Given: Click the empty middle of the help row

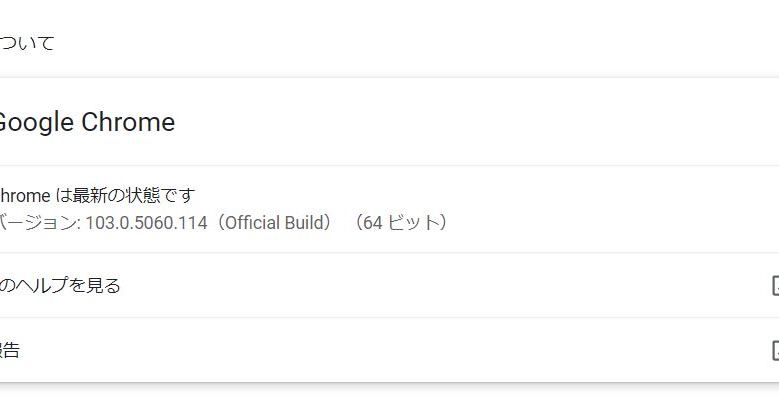Looking at the screenshot, I should [400, 286].
